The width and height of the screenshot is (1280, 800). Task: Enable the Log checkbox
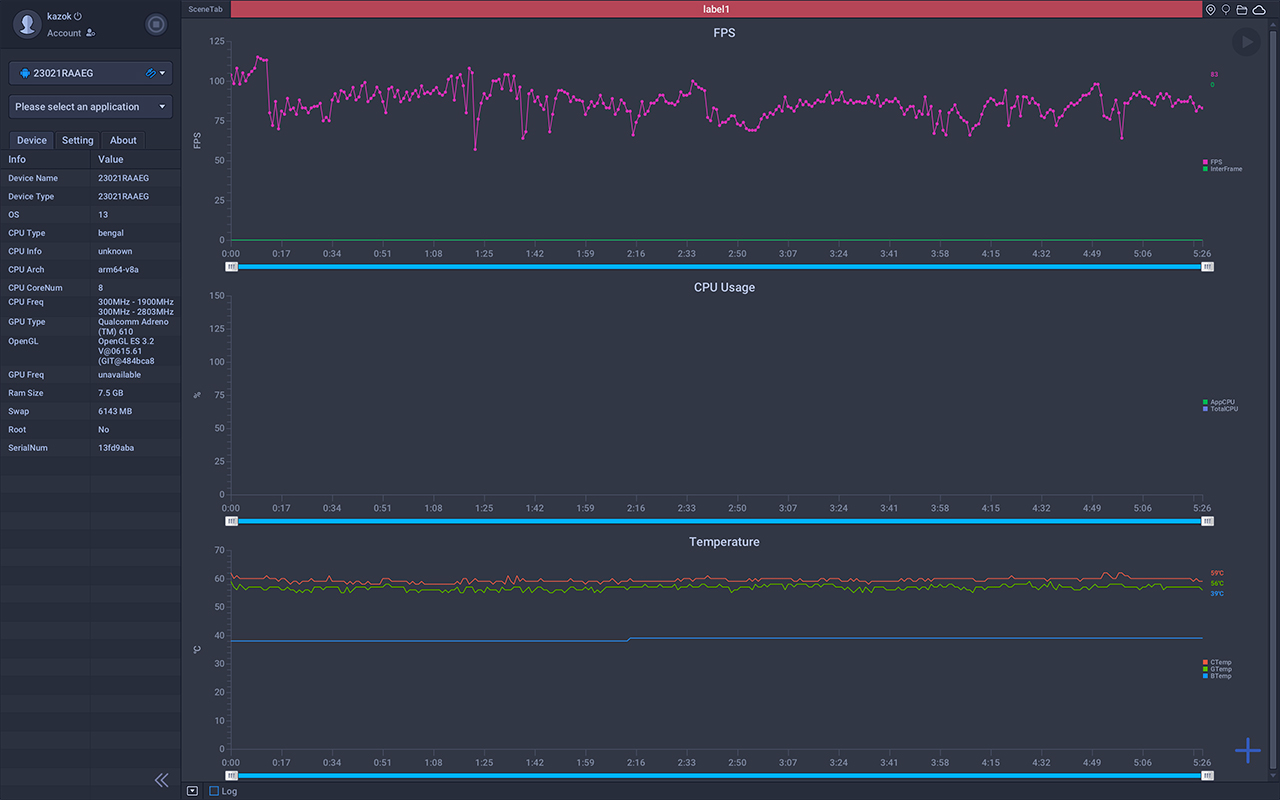214,791
